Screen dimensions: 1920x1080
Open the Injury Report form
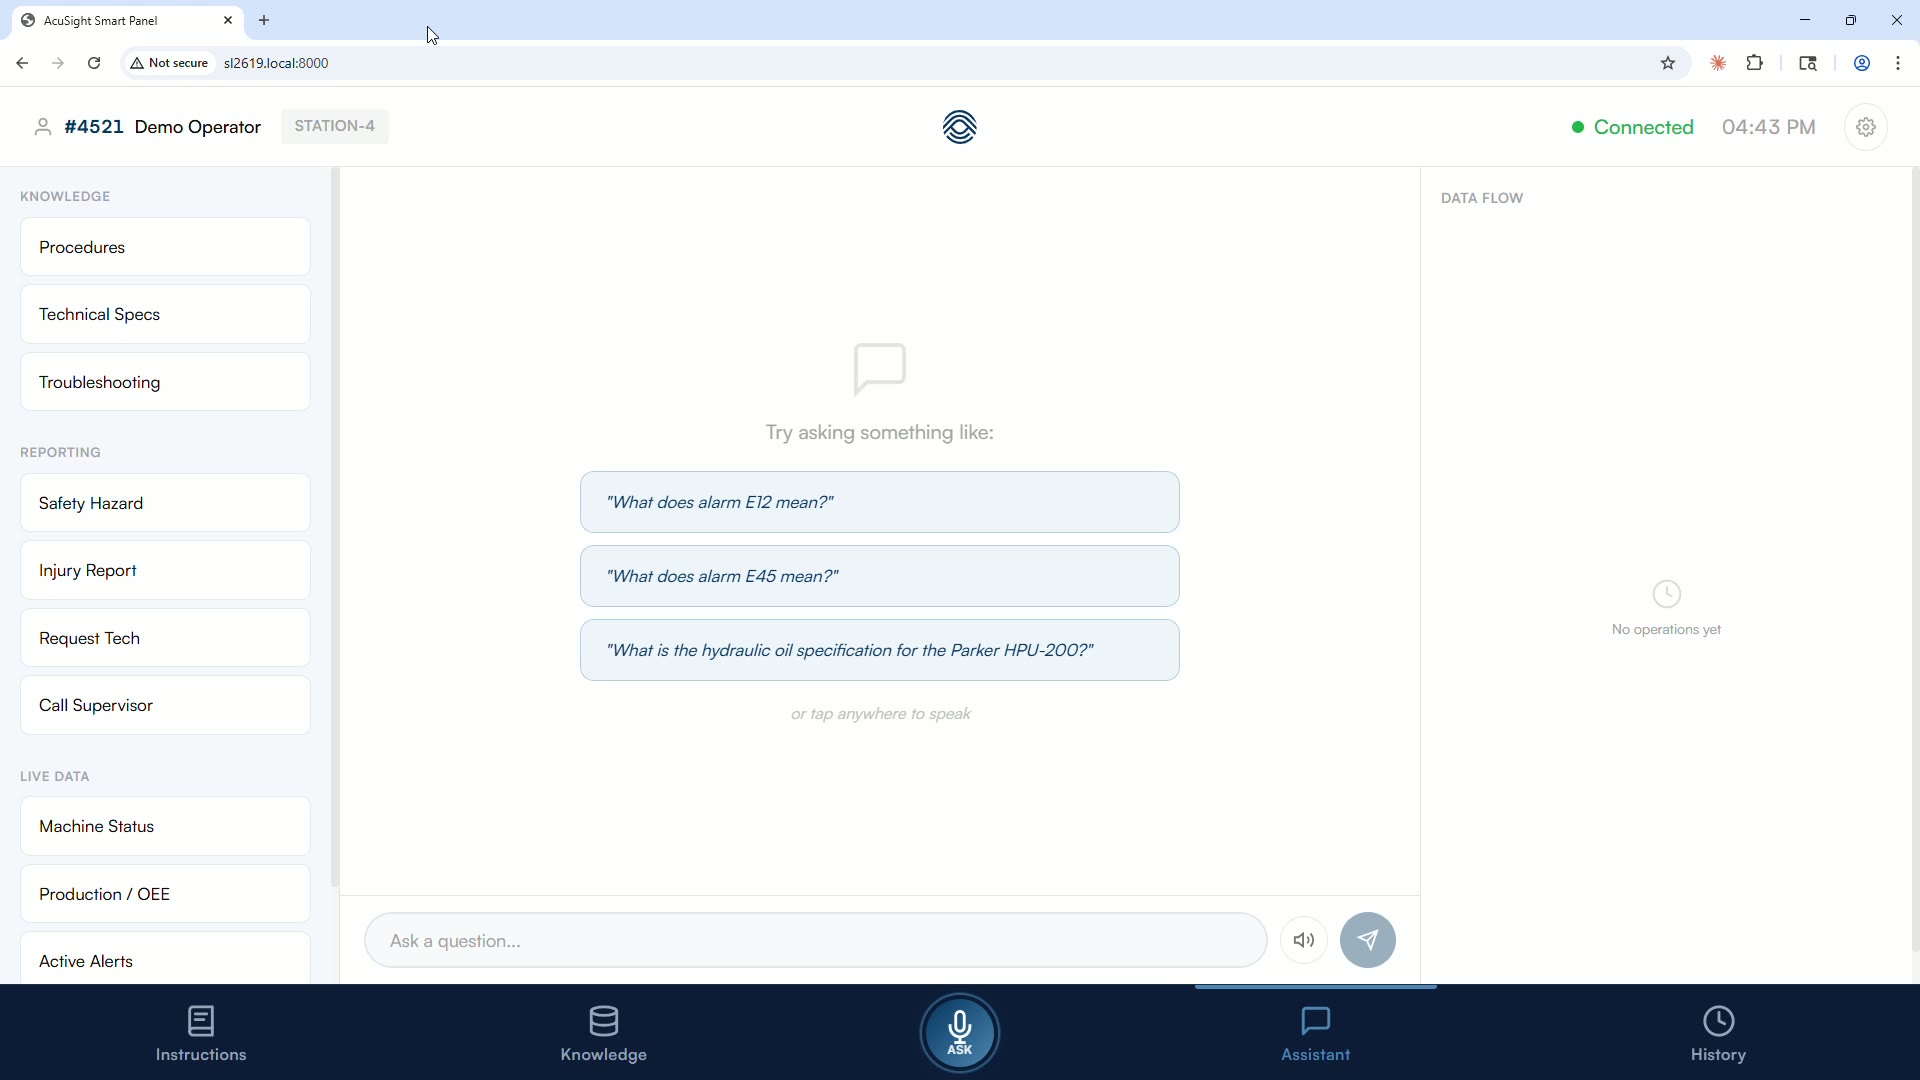click(165, 570)
